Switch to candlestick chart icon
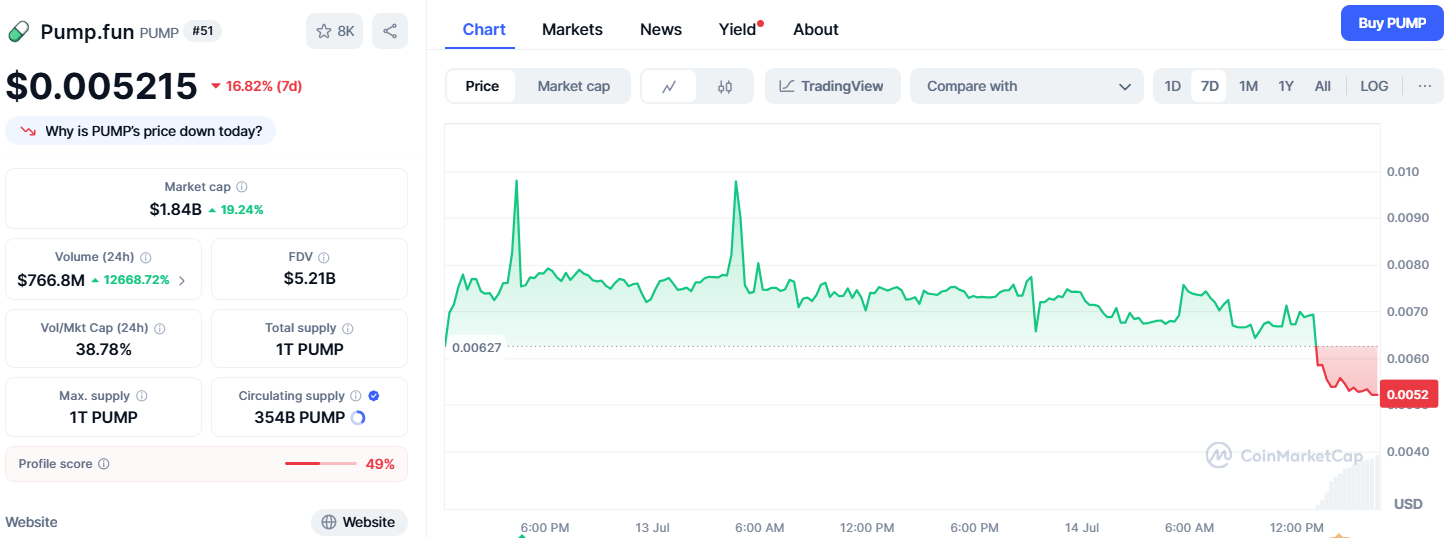This screenshot has width=1446, height=538. 725,86
